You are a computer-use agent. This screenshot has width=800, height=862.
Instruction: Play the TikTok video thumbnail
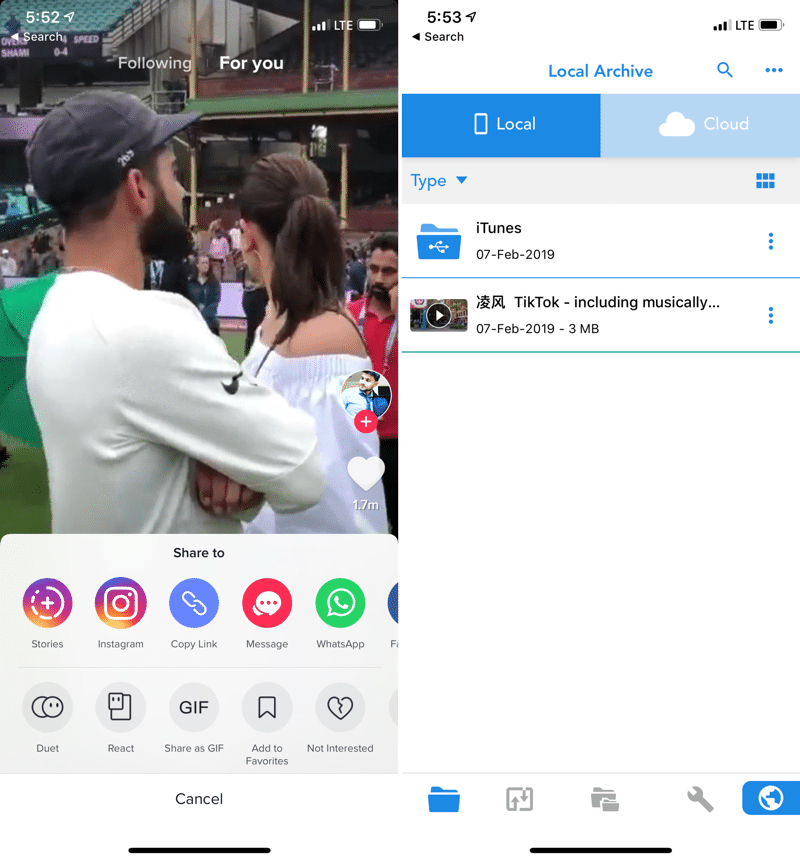pyautogui.click(x=439, y=315)
